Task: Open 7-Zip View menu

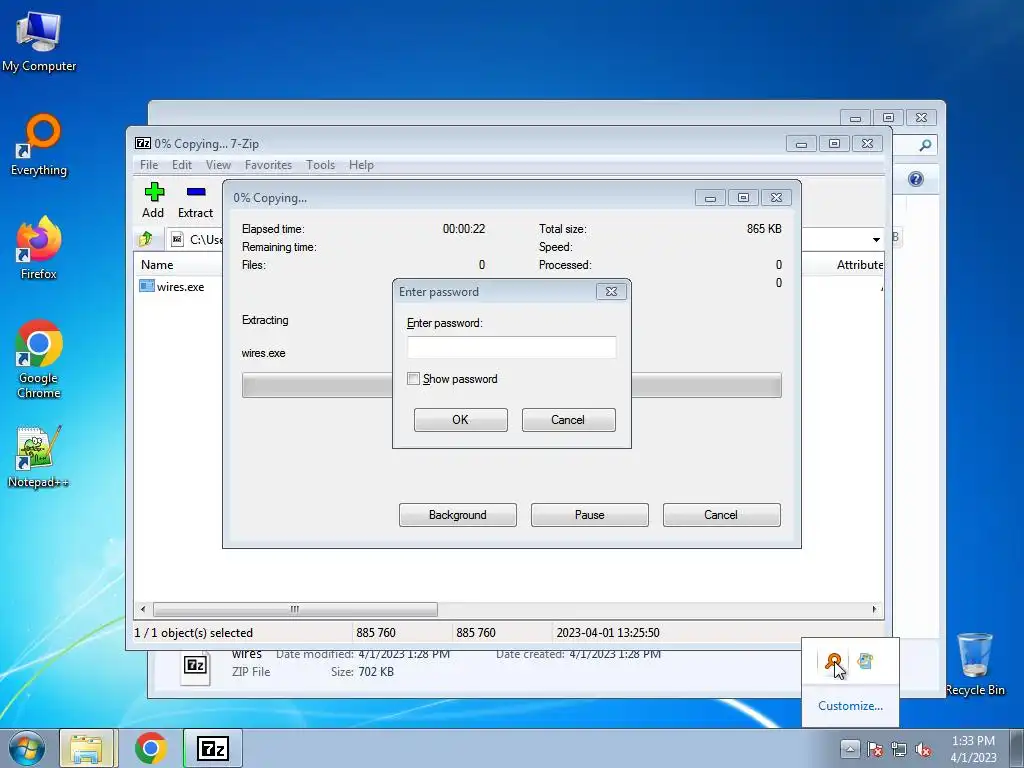Action: pos(218,165)
